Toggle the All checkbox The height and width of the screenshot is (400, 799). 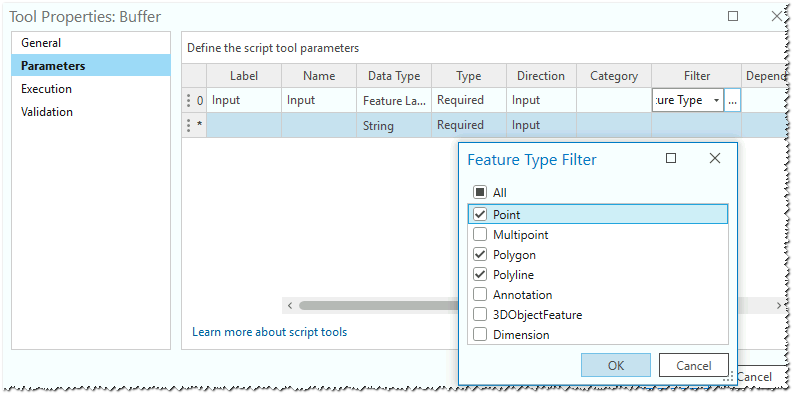480,192
